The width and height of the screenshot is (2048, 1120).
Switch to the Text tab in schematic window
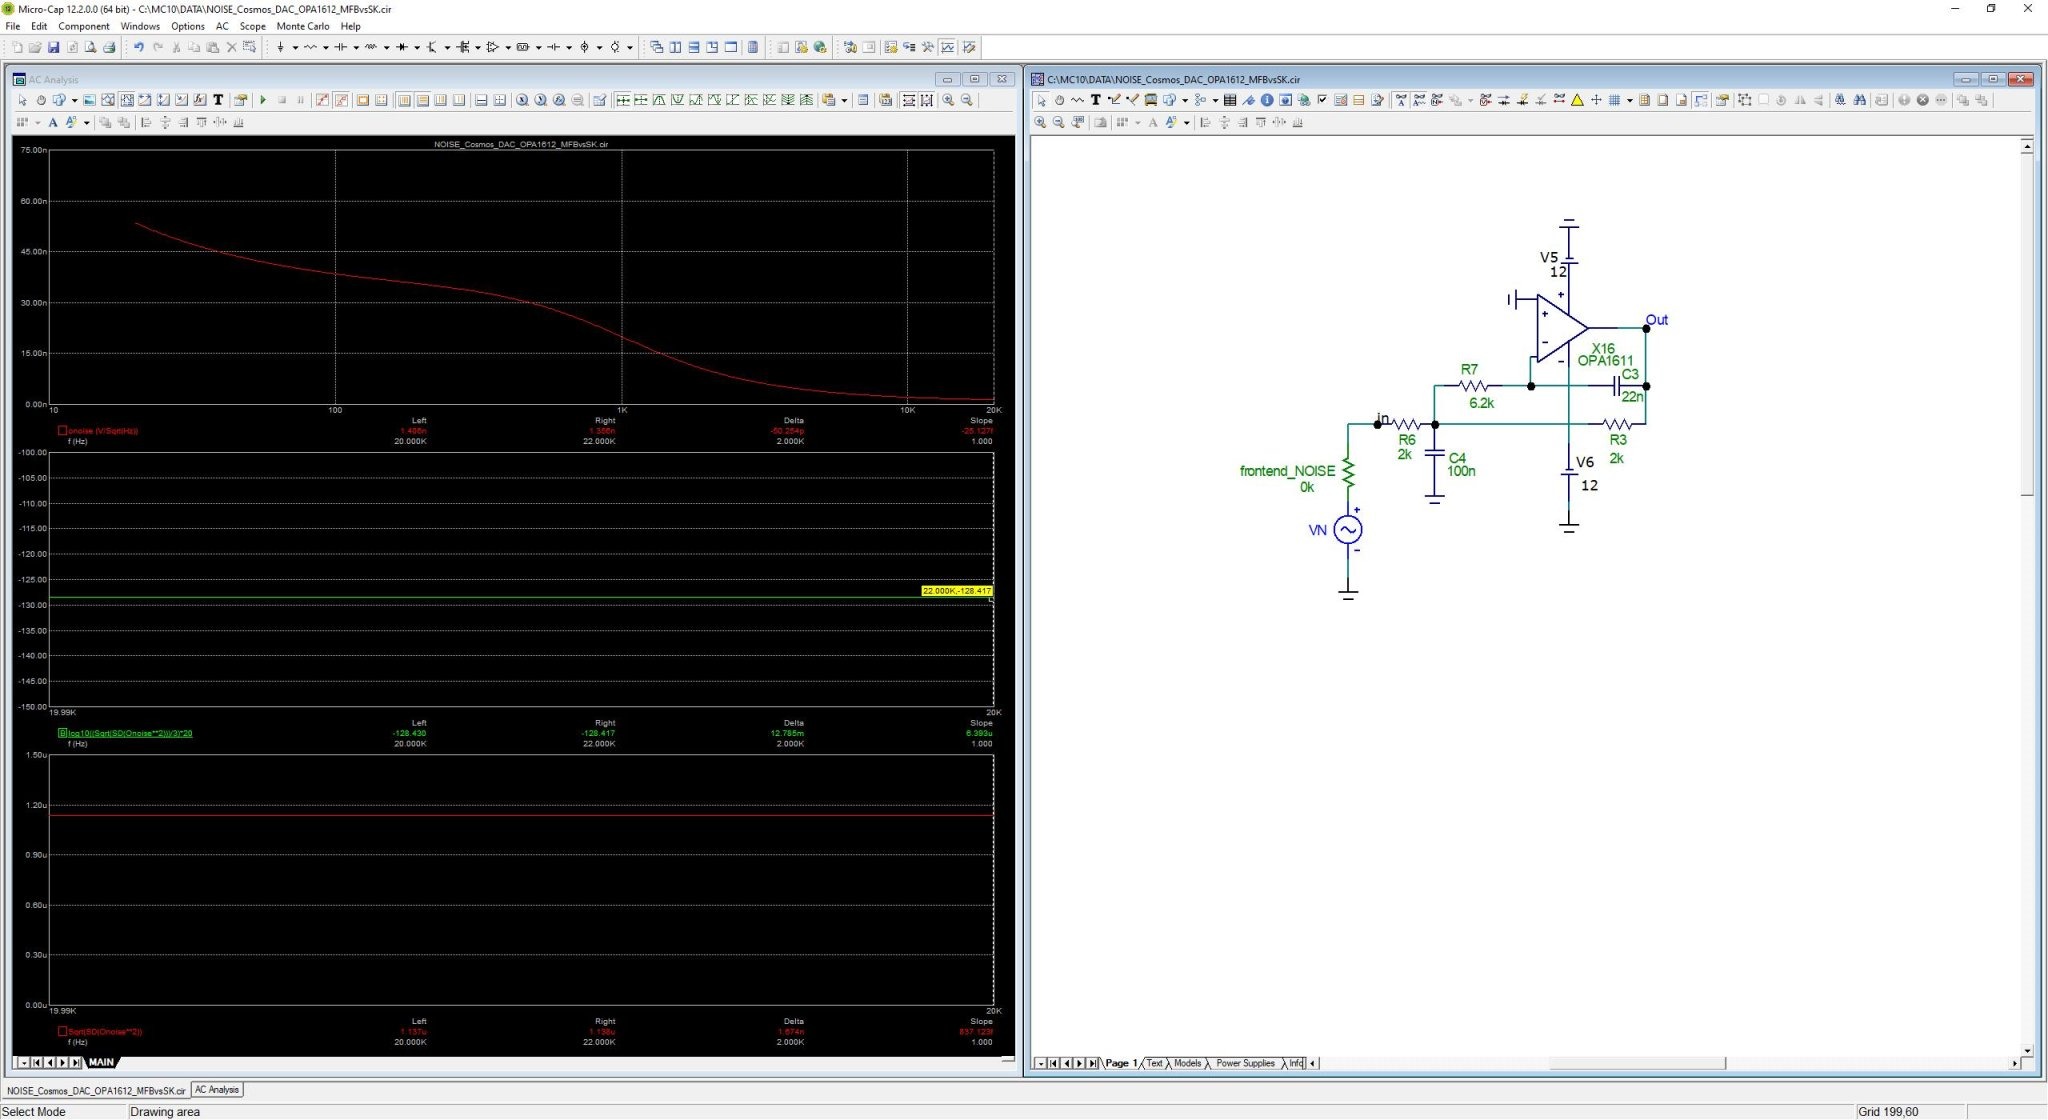click(x=1154, y=1063)
